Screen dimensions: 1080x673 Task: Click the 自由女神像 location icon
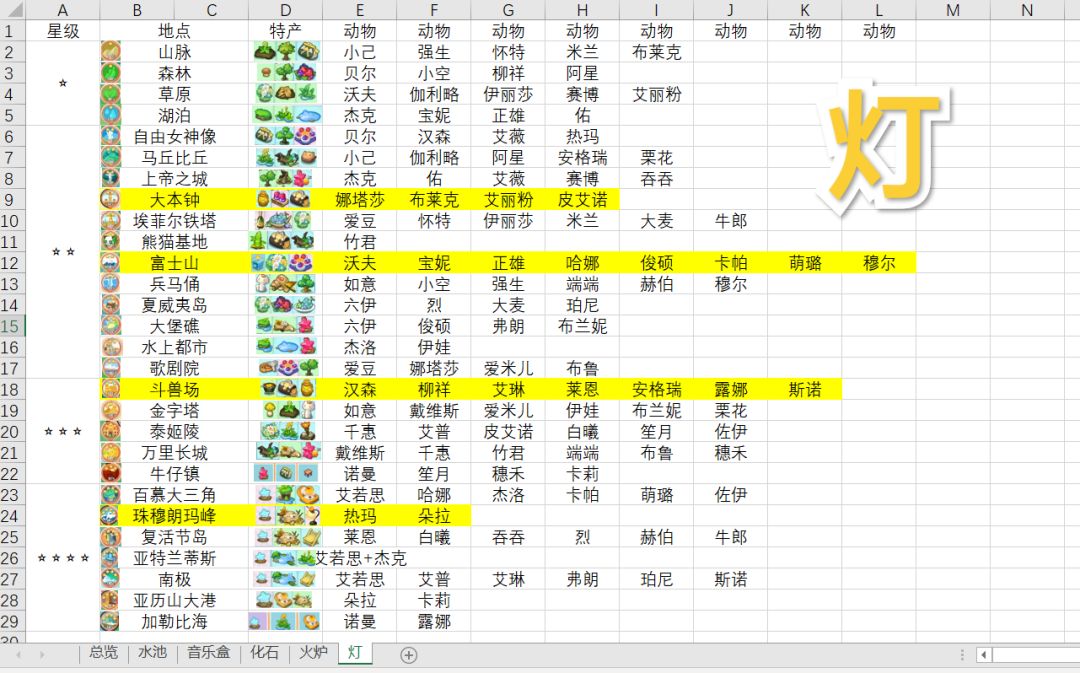[x=110, y=136]
